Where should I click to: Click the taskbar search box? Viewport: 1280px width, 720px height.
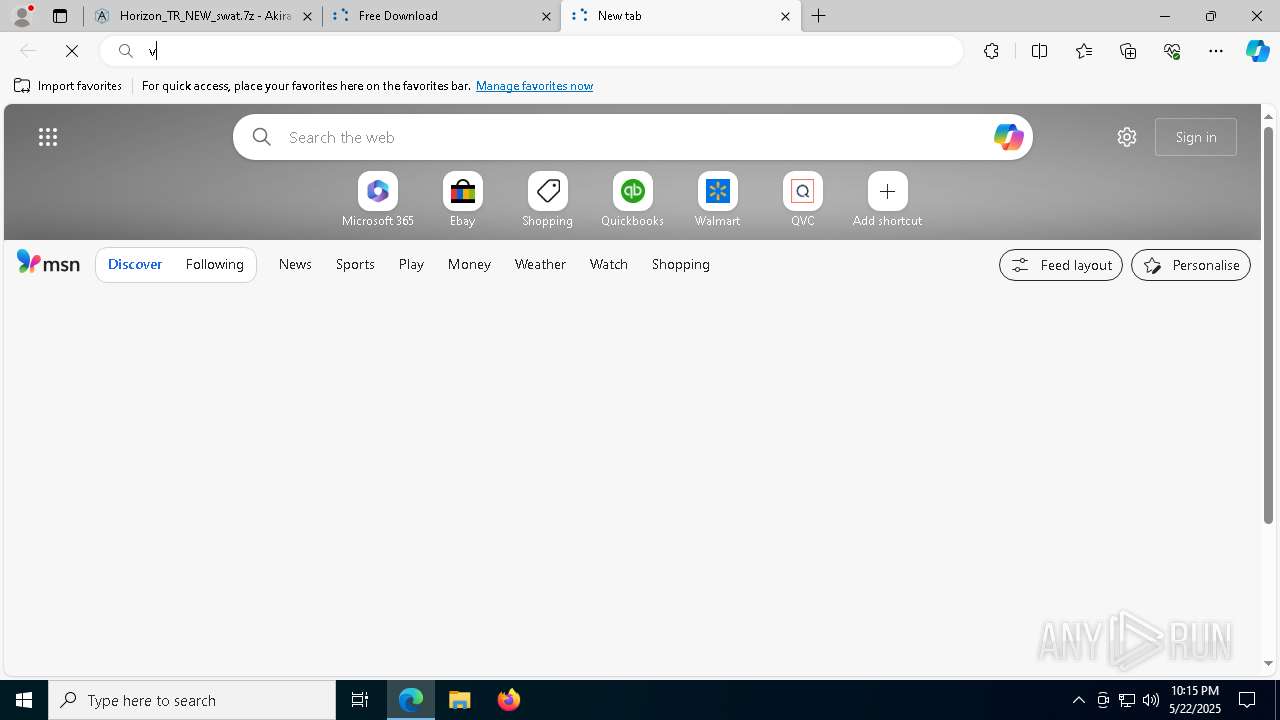(192, 700)
